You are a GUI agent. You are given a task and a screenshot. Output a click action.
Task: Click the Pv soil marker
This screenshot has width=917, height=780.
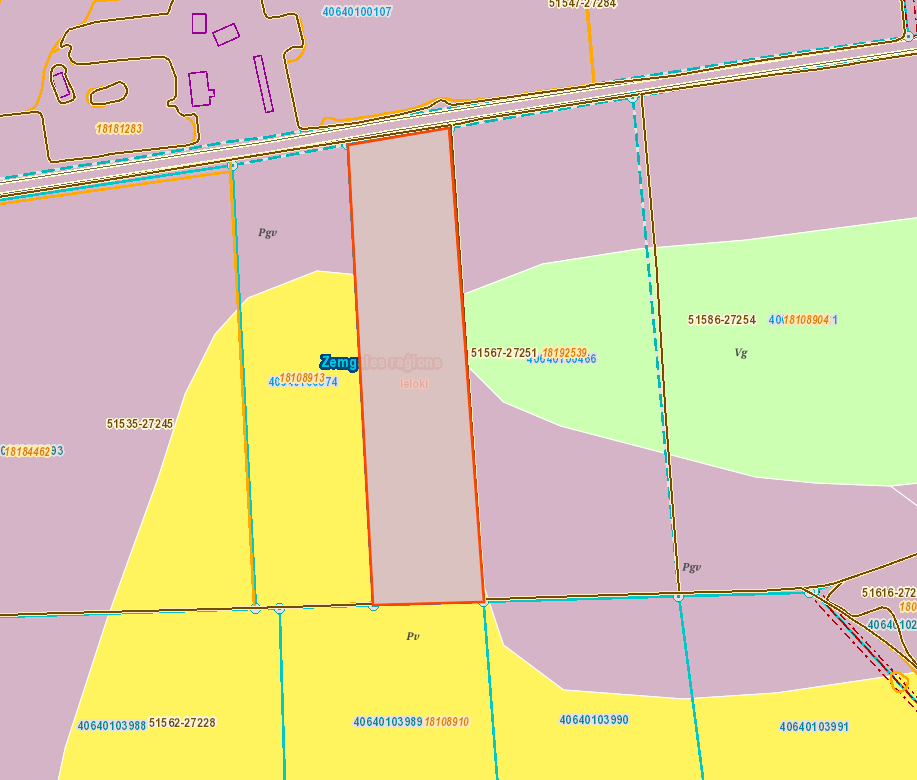(413, 636)
